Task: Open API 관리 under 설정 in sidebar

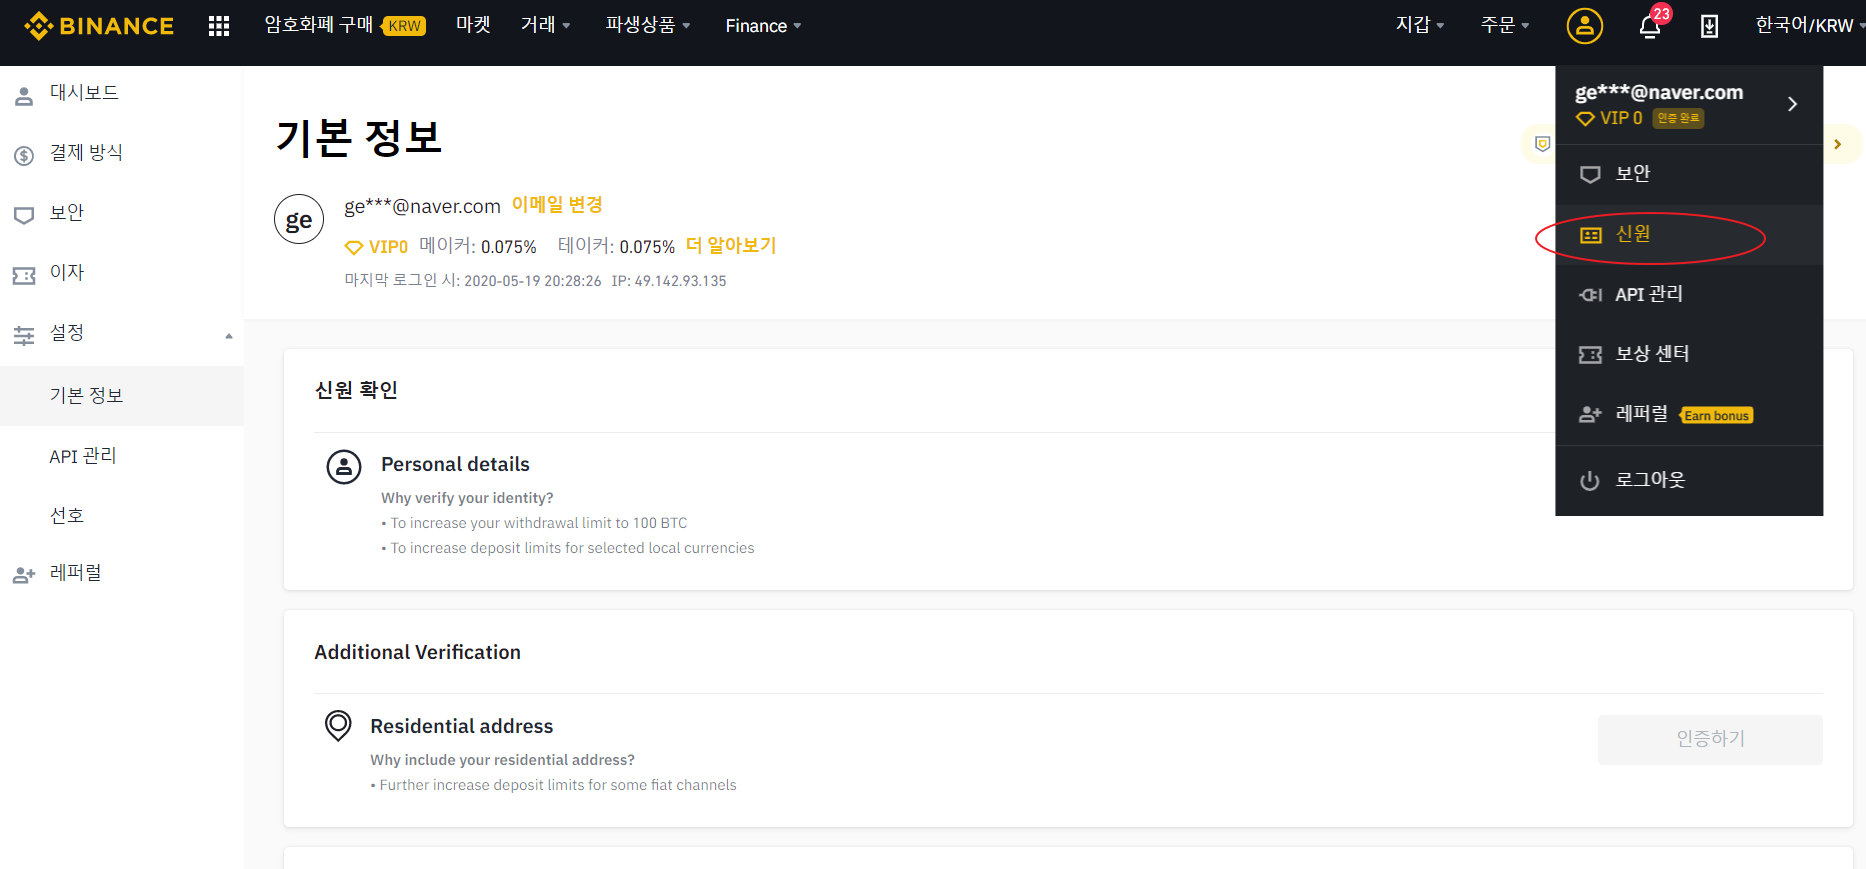Action: tap(121, 456)
